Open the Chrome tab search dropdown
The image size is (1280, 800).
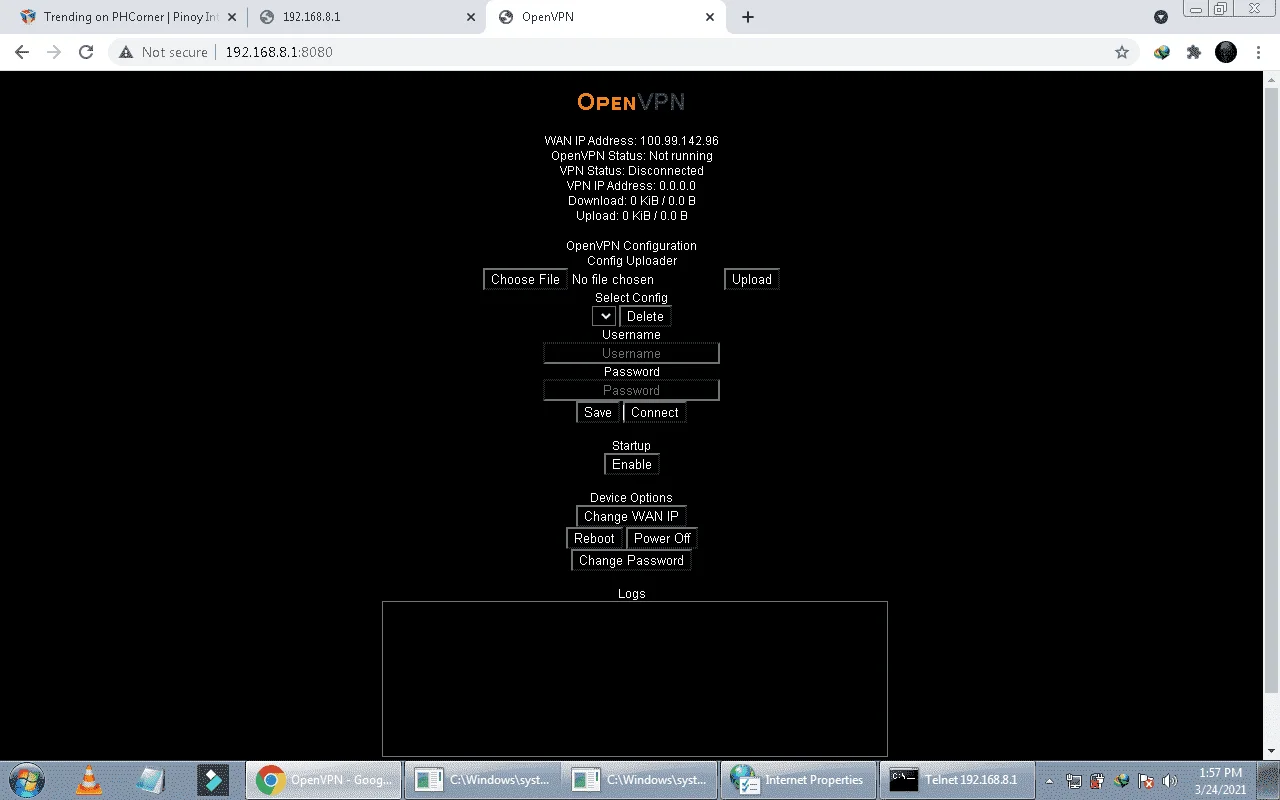click(x=1161, y=17)
